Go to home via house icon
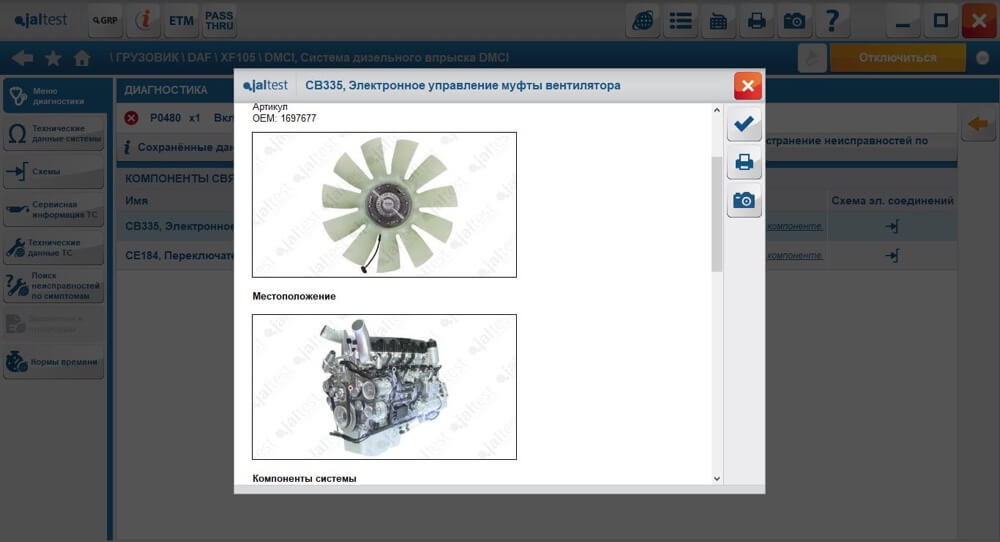Screen dimensions: 1000x542 (x=82, y=58)
